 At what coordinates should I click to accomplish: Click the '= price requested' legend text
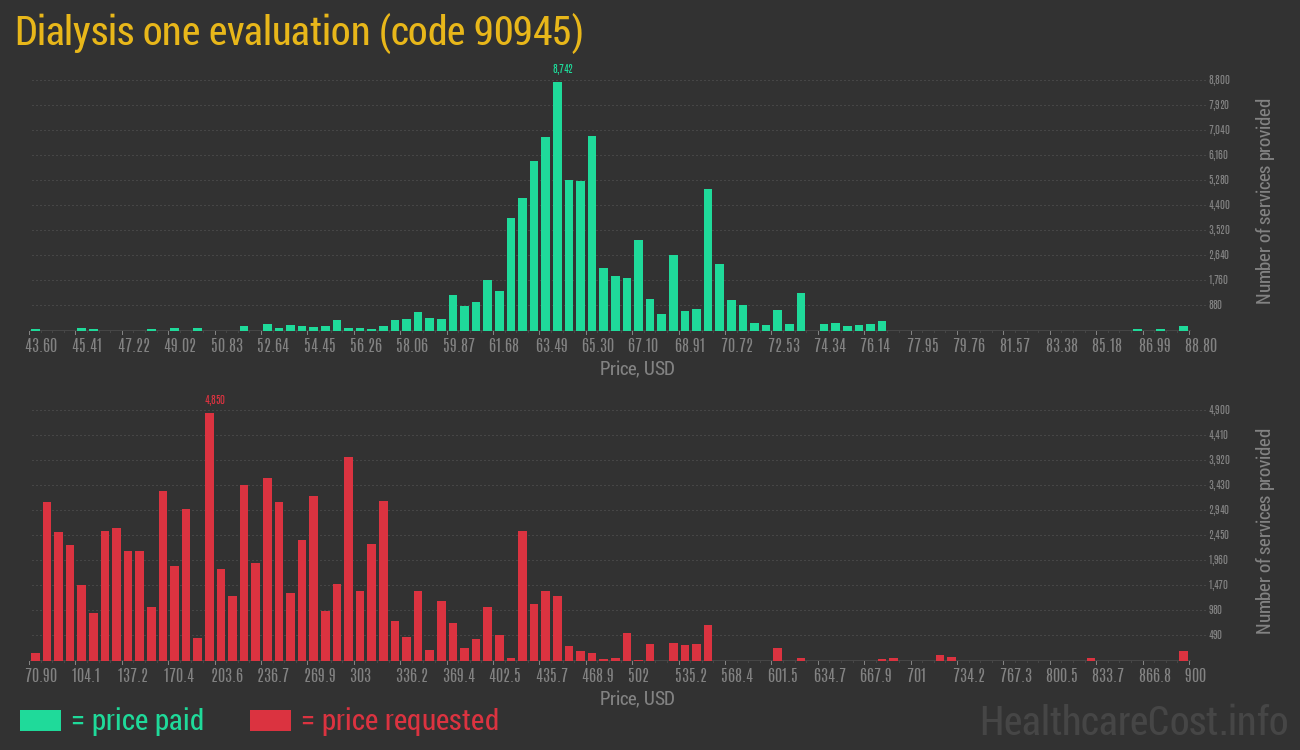pos(399,720)
